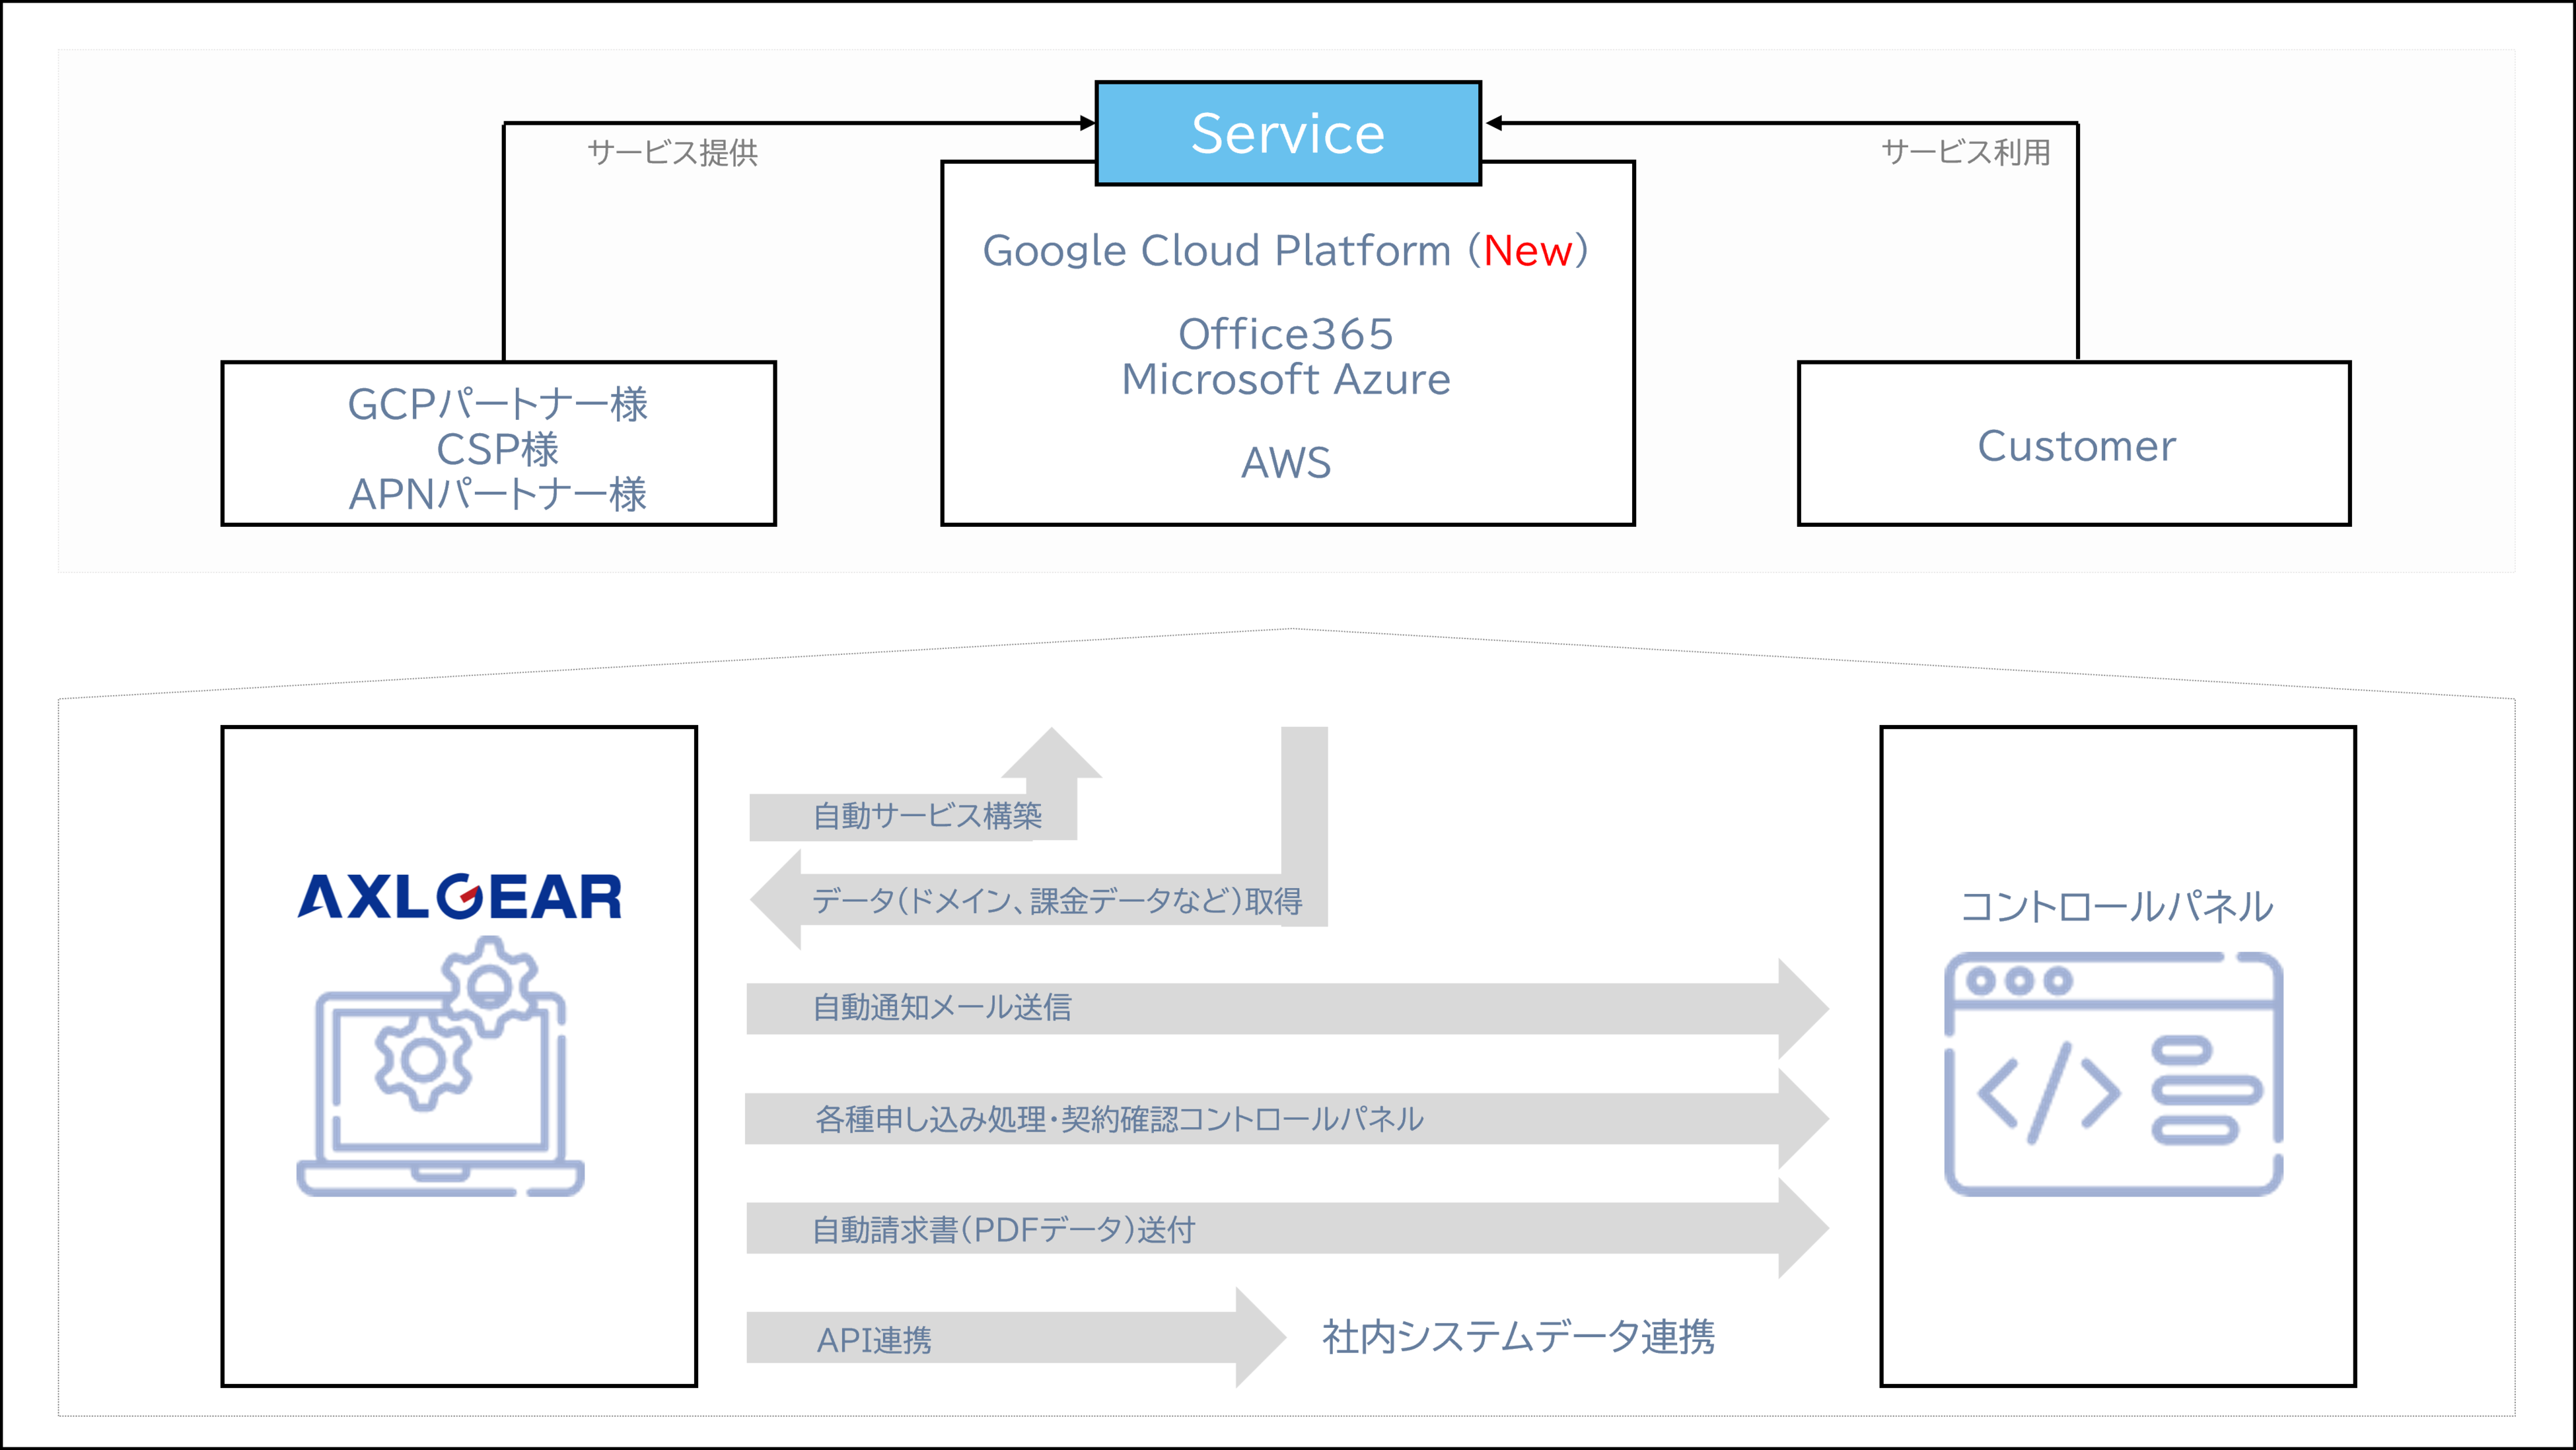Click the AWS entry
This screenshot has height=1450, width=2576.
[x=1285, y=463]
